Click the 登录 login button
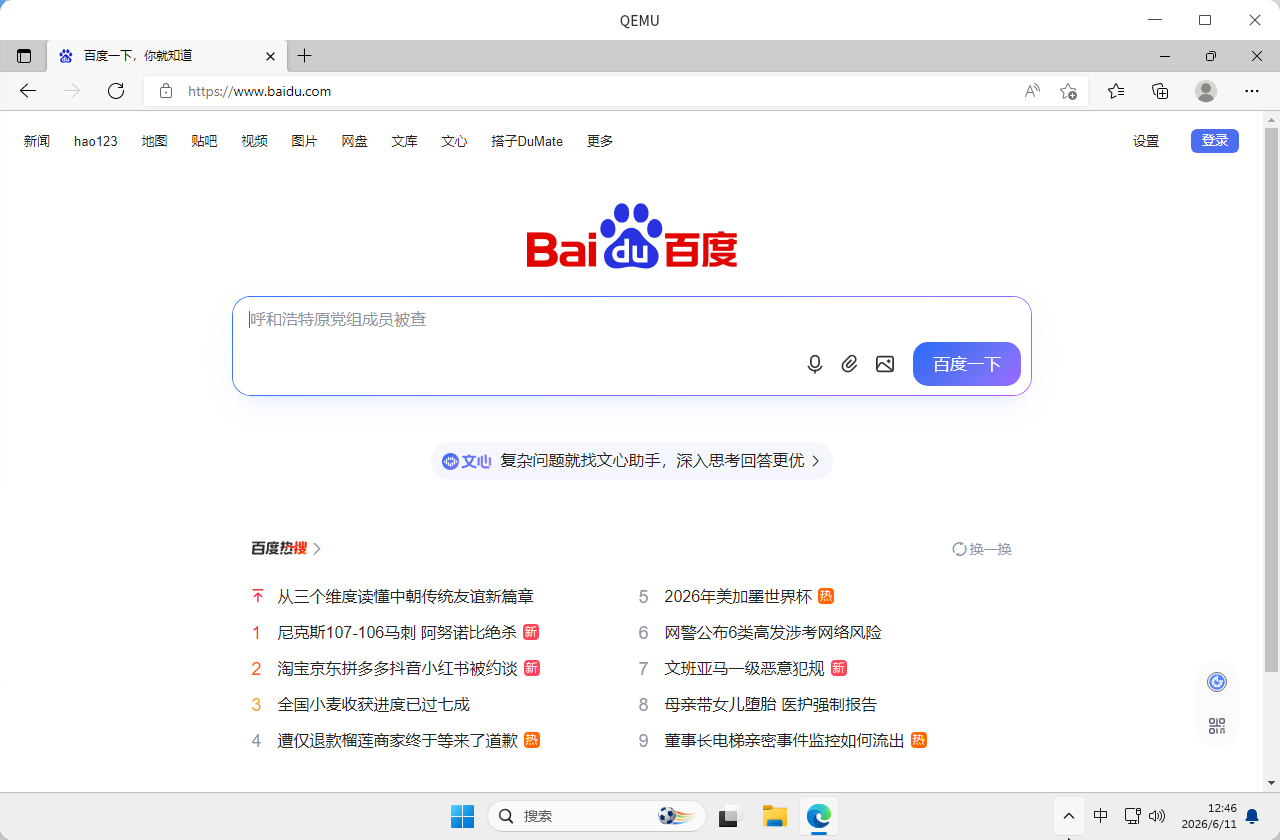The height and width of the screenshot is (840, 1280). tap(1215, 141)
